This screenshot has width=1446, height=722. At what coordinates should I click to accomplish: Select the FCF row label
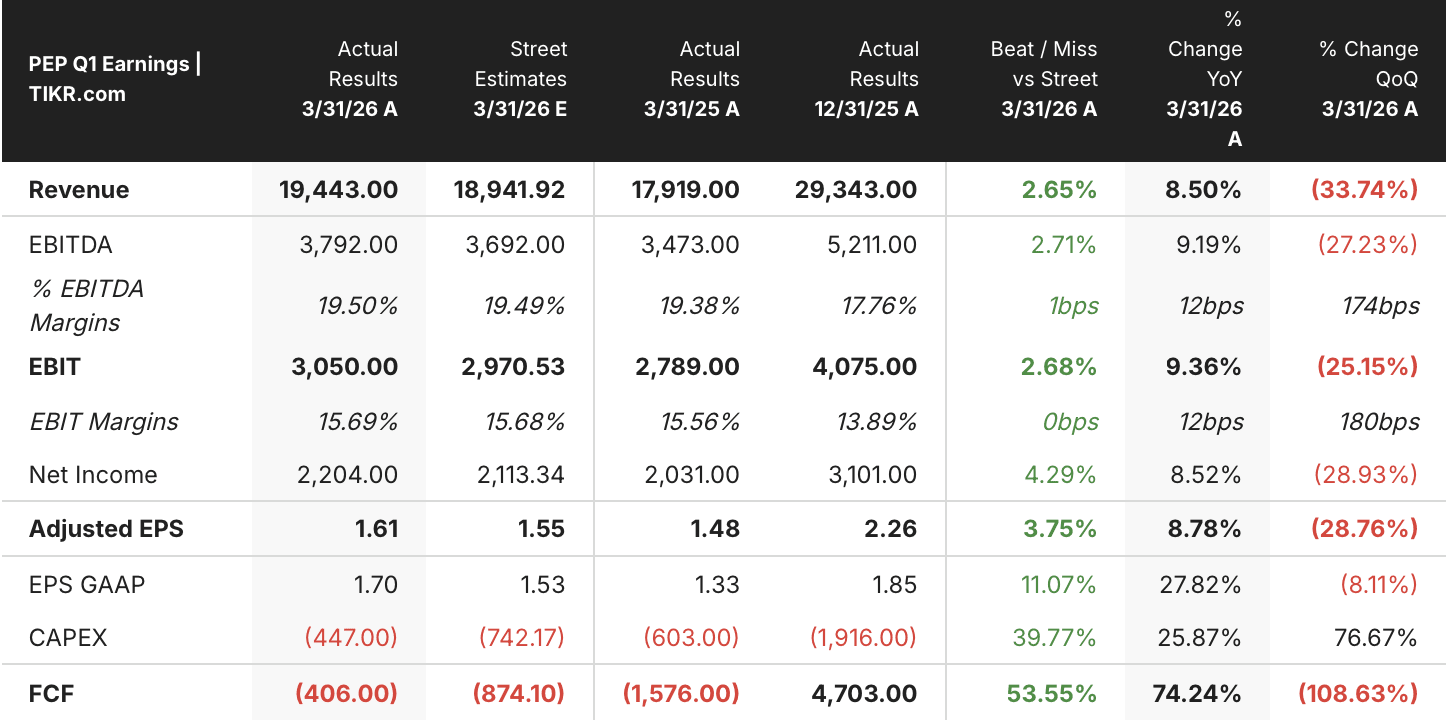pos(52,693)
